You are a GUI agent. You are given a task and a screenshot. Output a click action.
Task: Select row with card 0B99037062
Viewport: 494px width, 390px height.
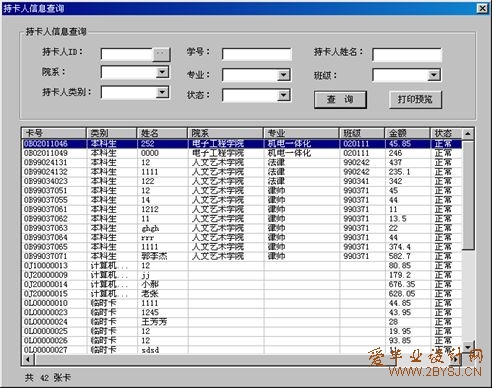click(242, 219)
